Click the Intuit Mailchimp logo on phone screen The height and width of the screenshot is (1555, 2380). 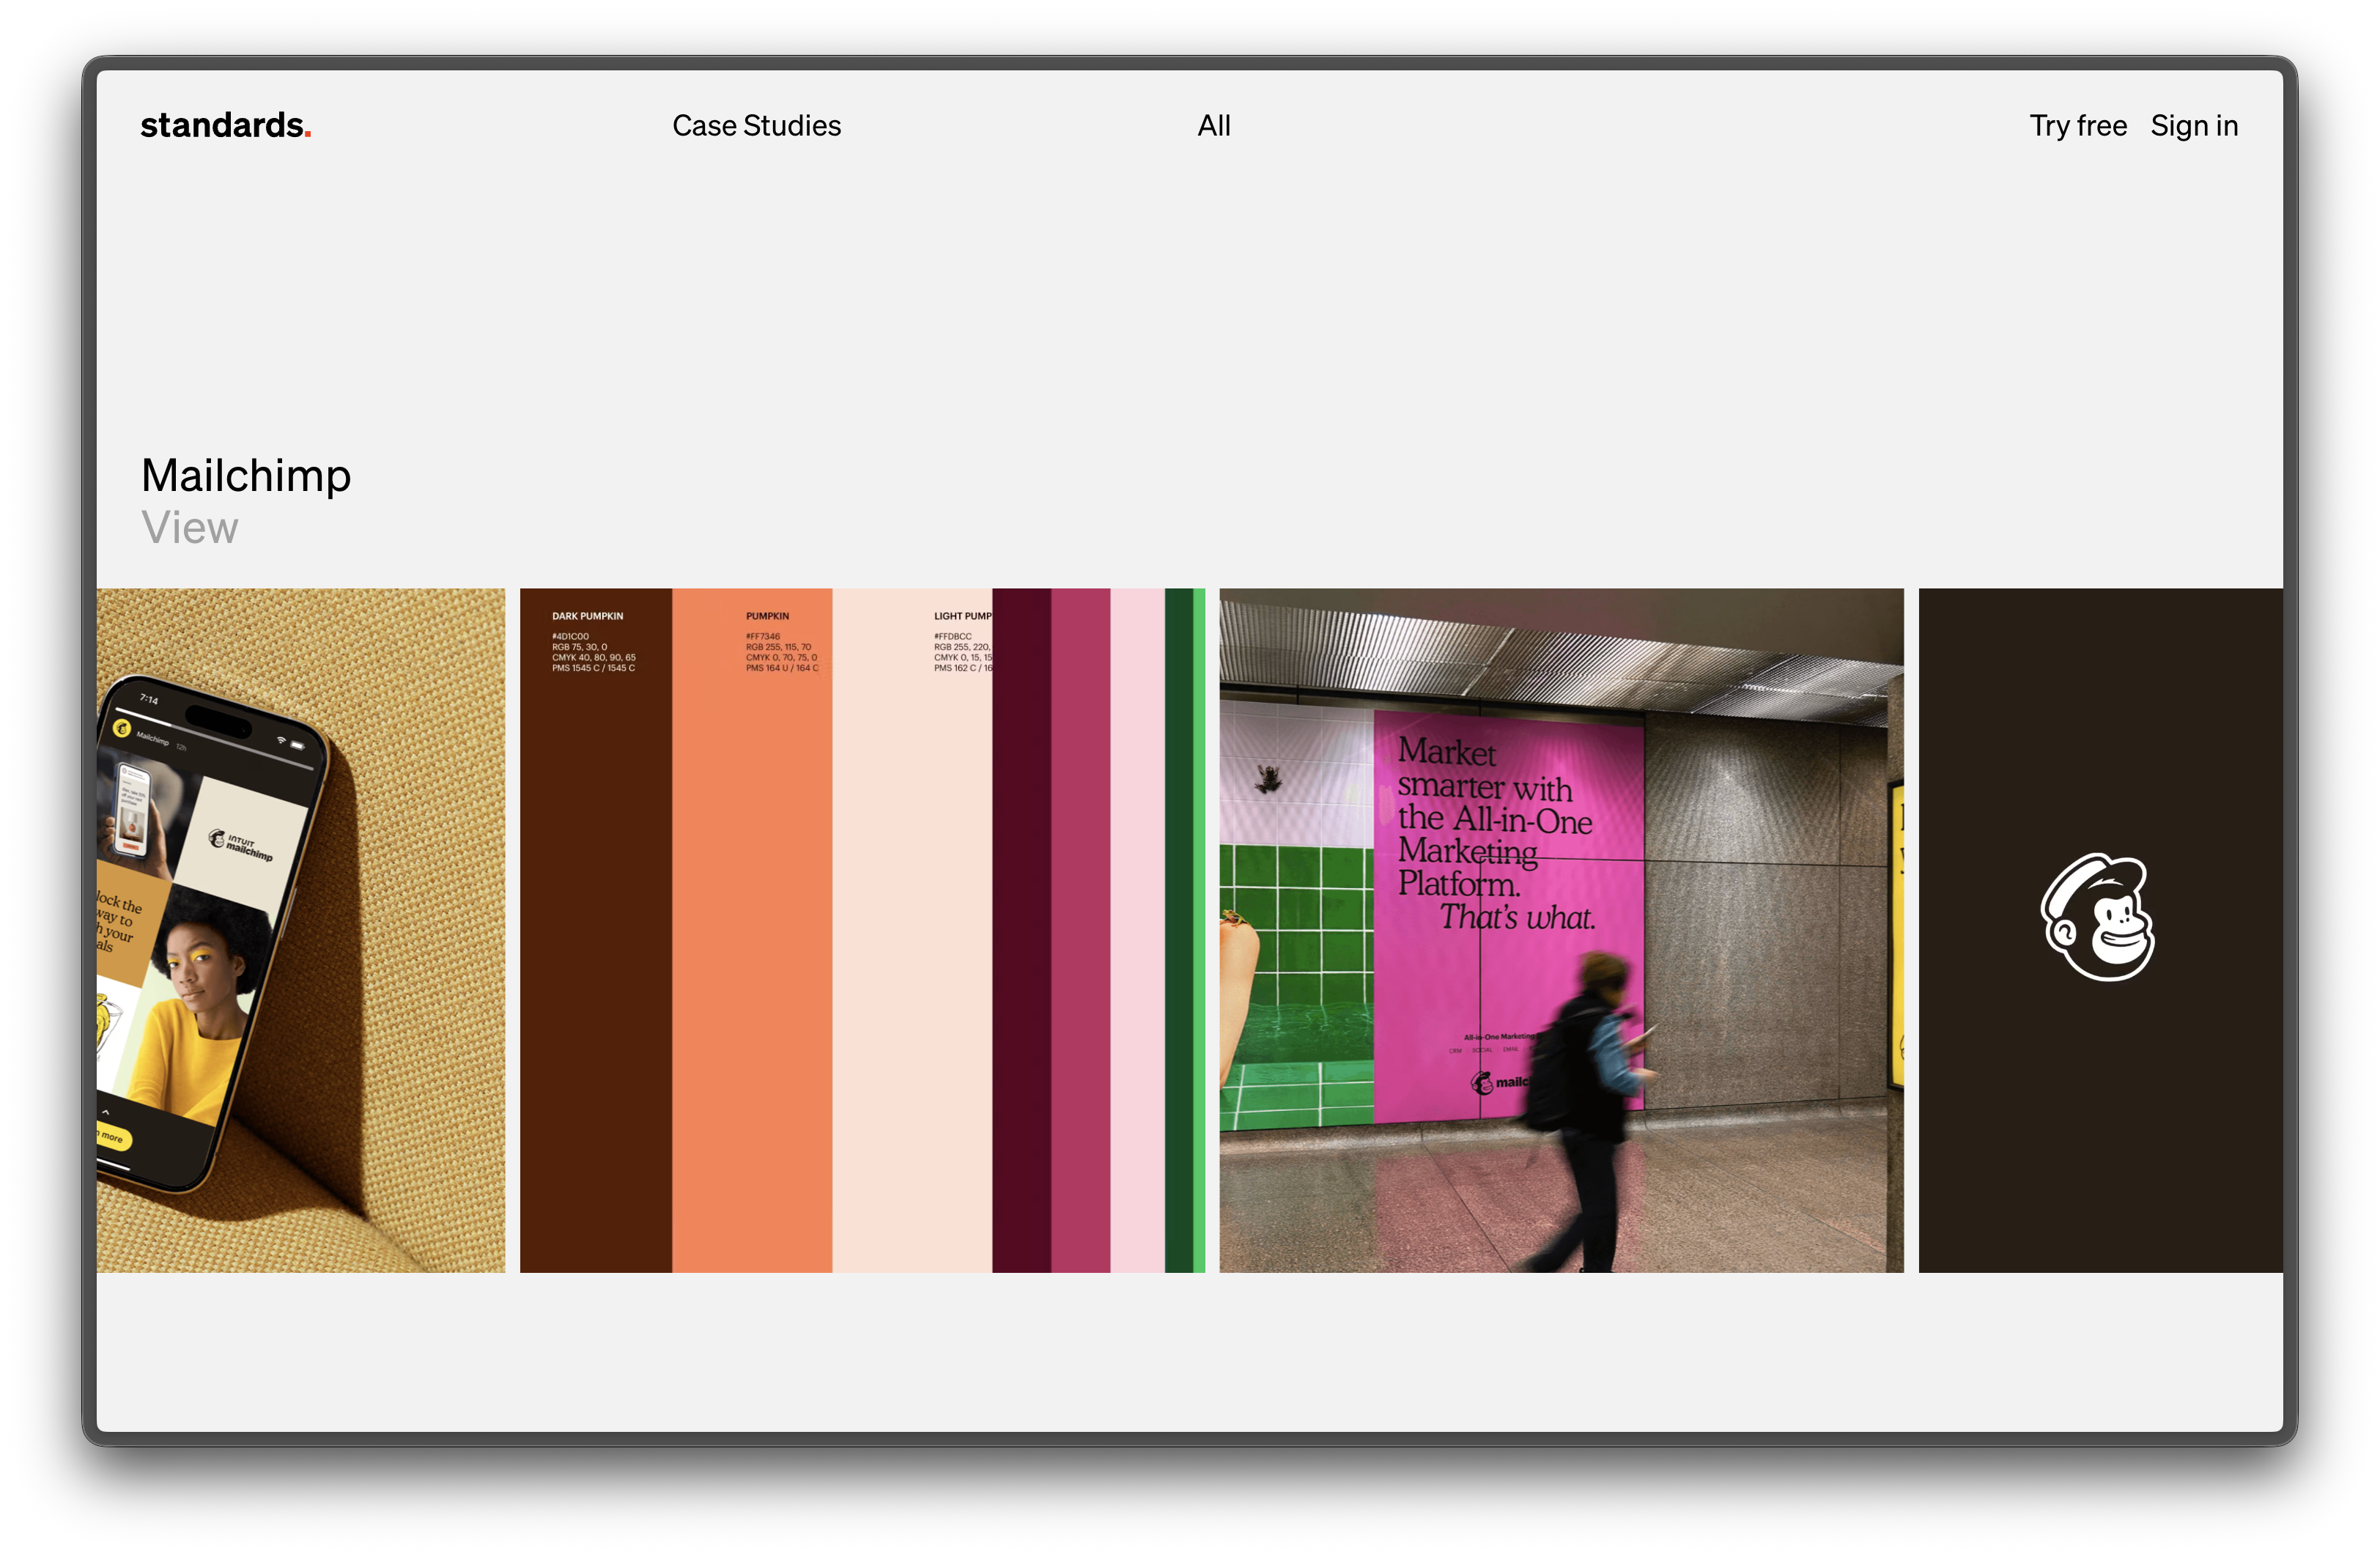pos(240,845)
